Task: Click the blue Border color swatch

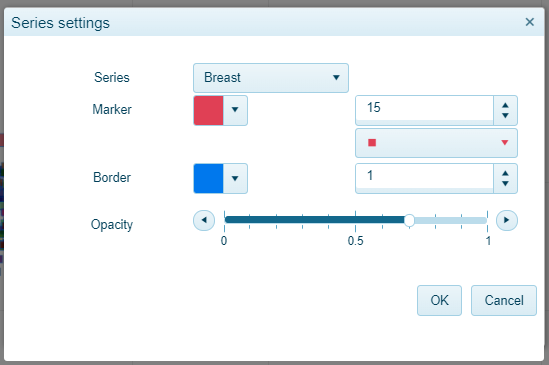Action: tap(208, 178)
